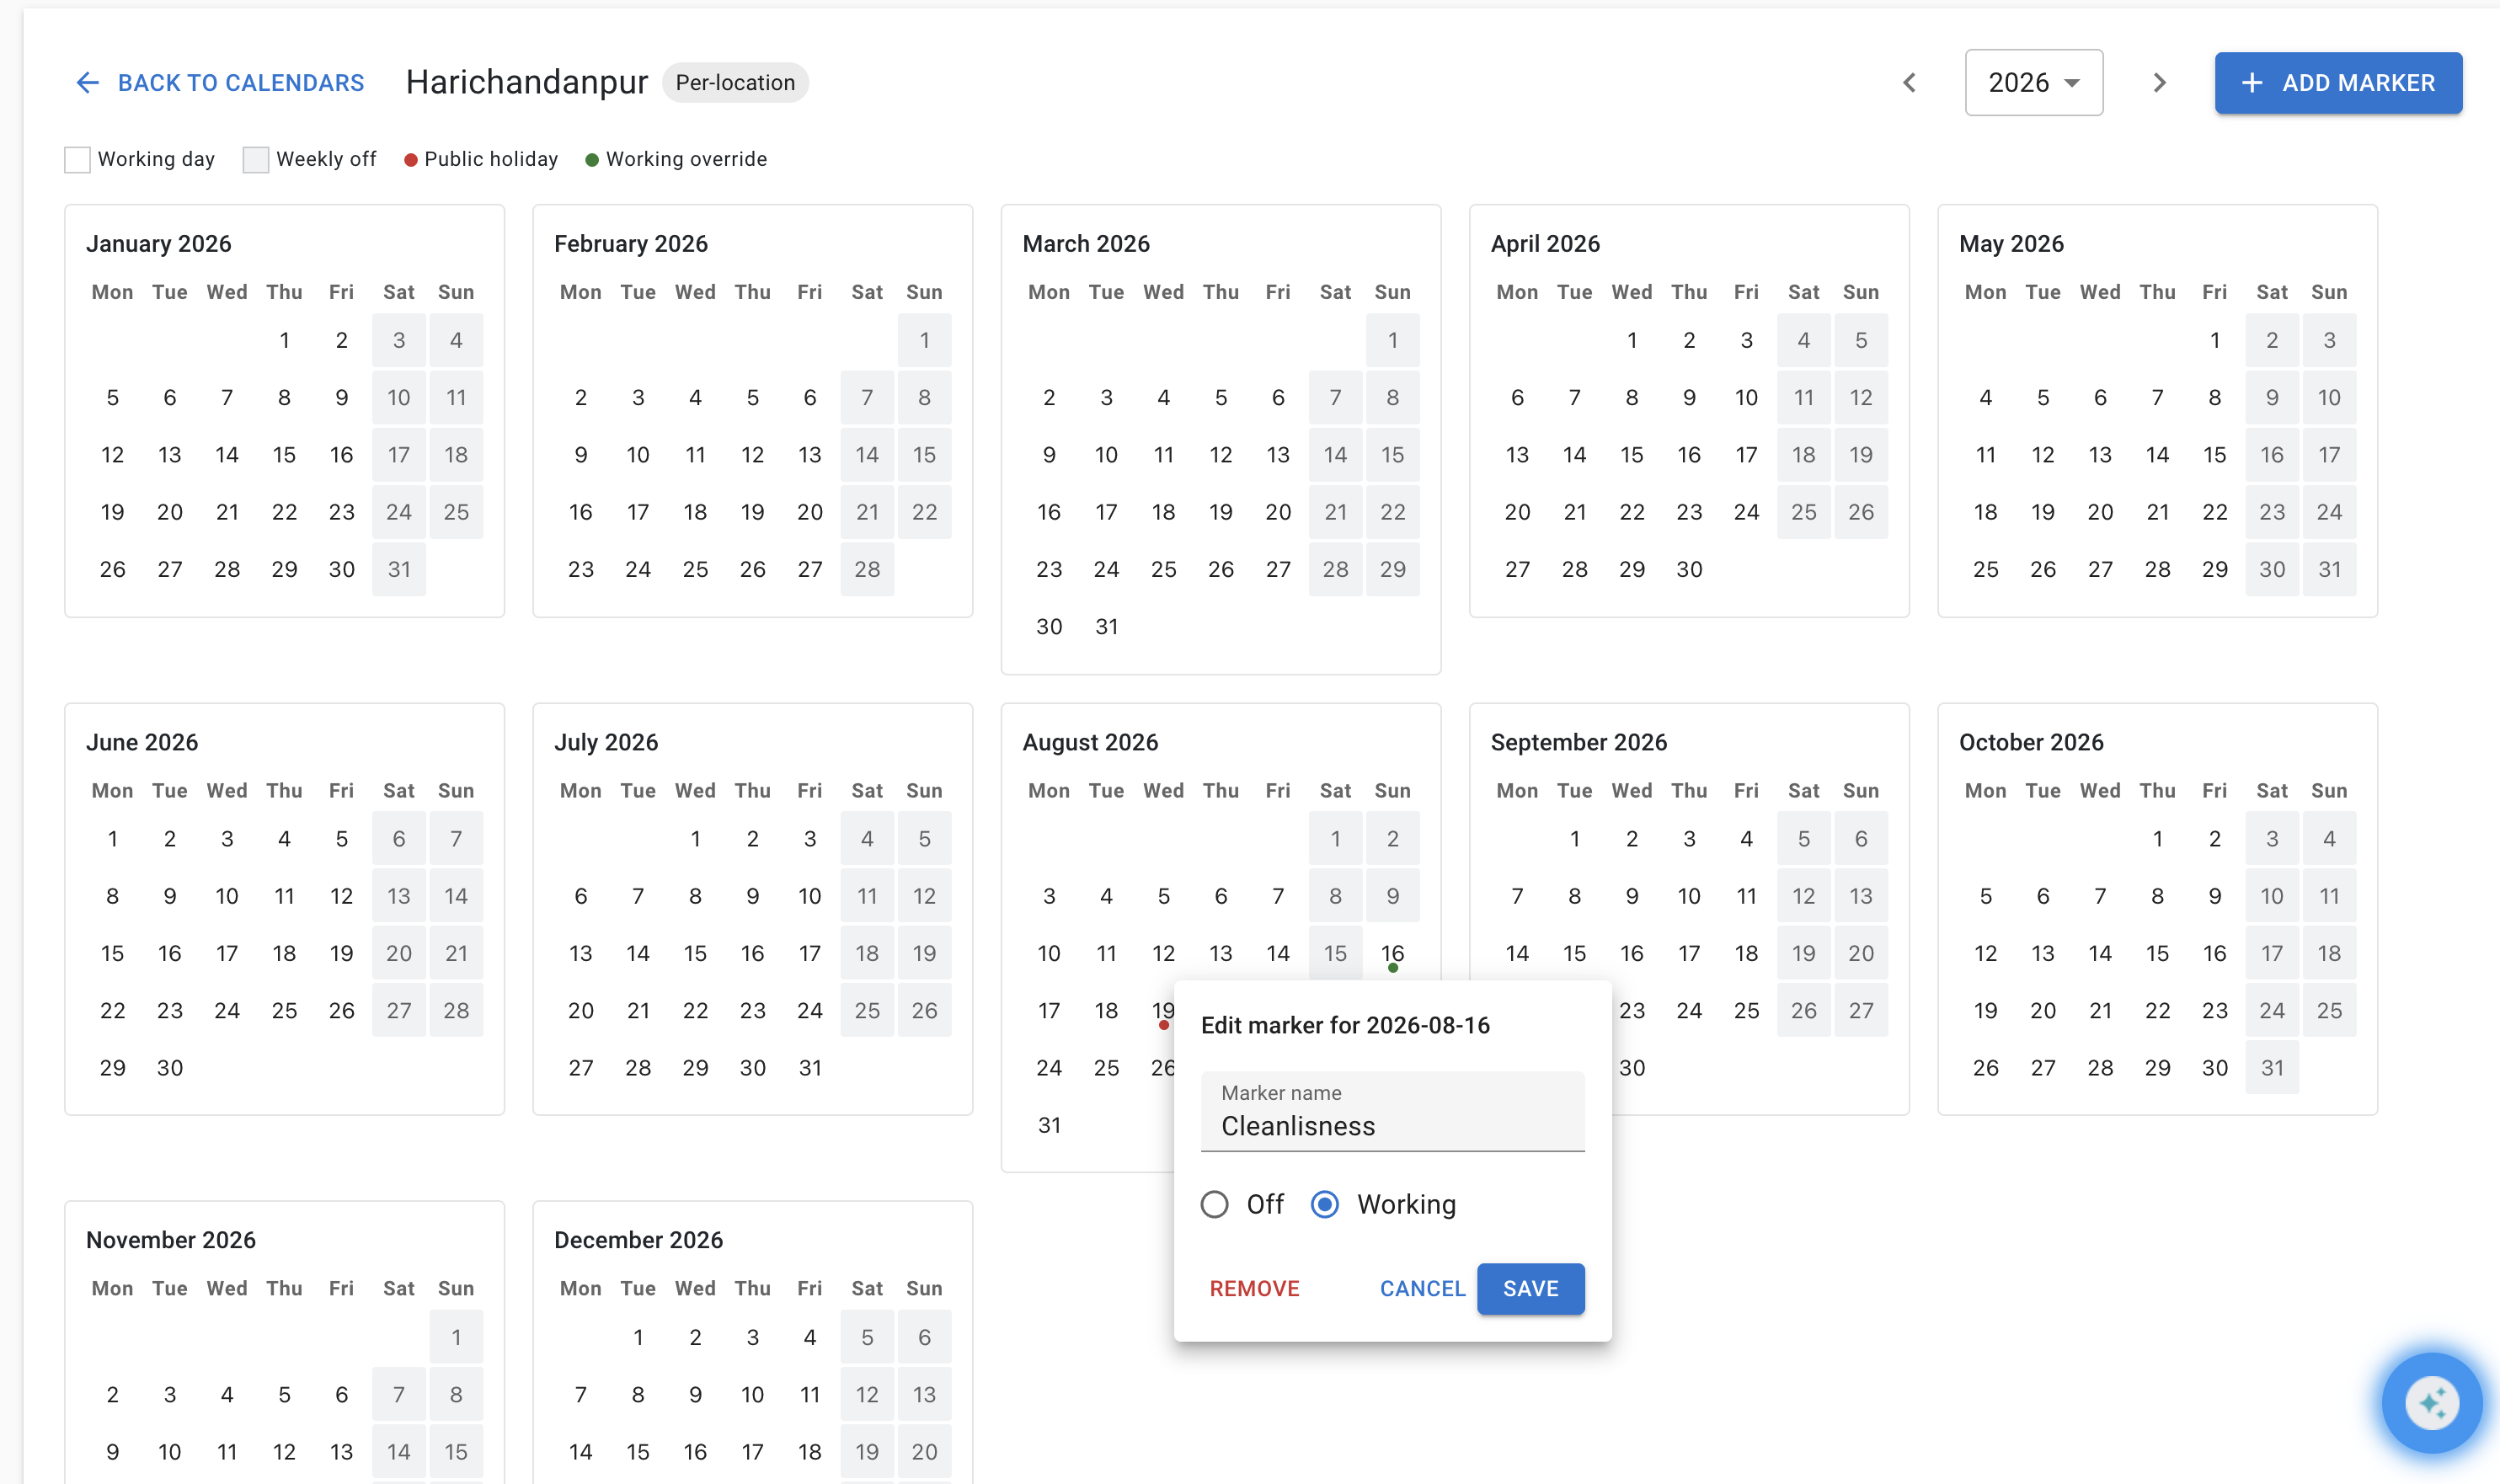Click January 1, 2026 date
The width and height of the screenshot is (2500, 1484).
click(284, 341)
